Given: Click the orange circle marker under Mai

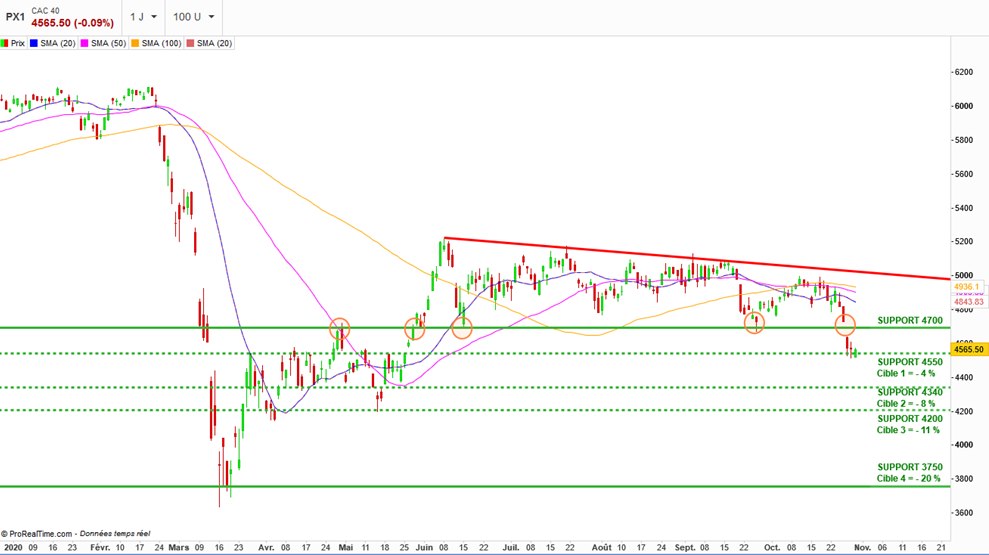Looking at the screenshot, I should coord(340,328).
